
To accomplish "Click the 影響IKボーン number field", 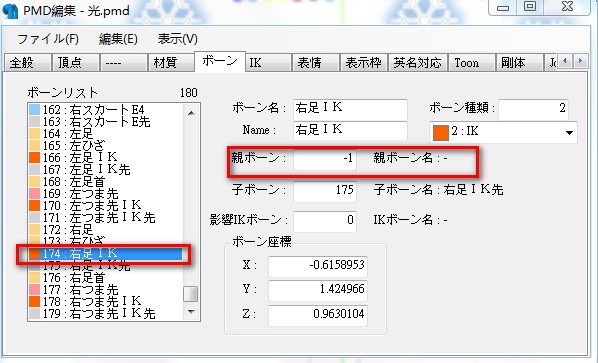I will click(x=325, y=221).
